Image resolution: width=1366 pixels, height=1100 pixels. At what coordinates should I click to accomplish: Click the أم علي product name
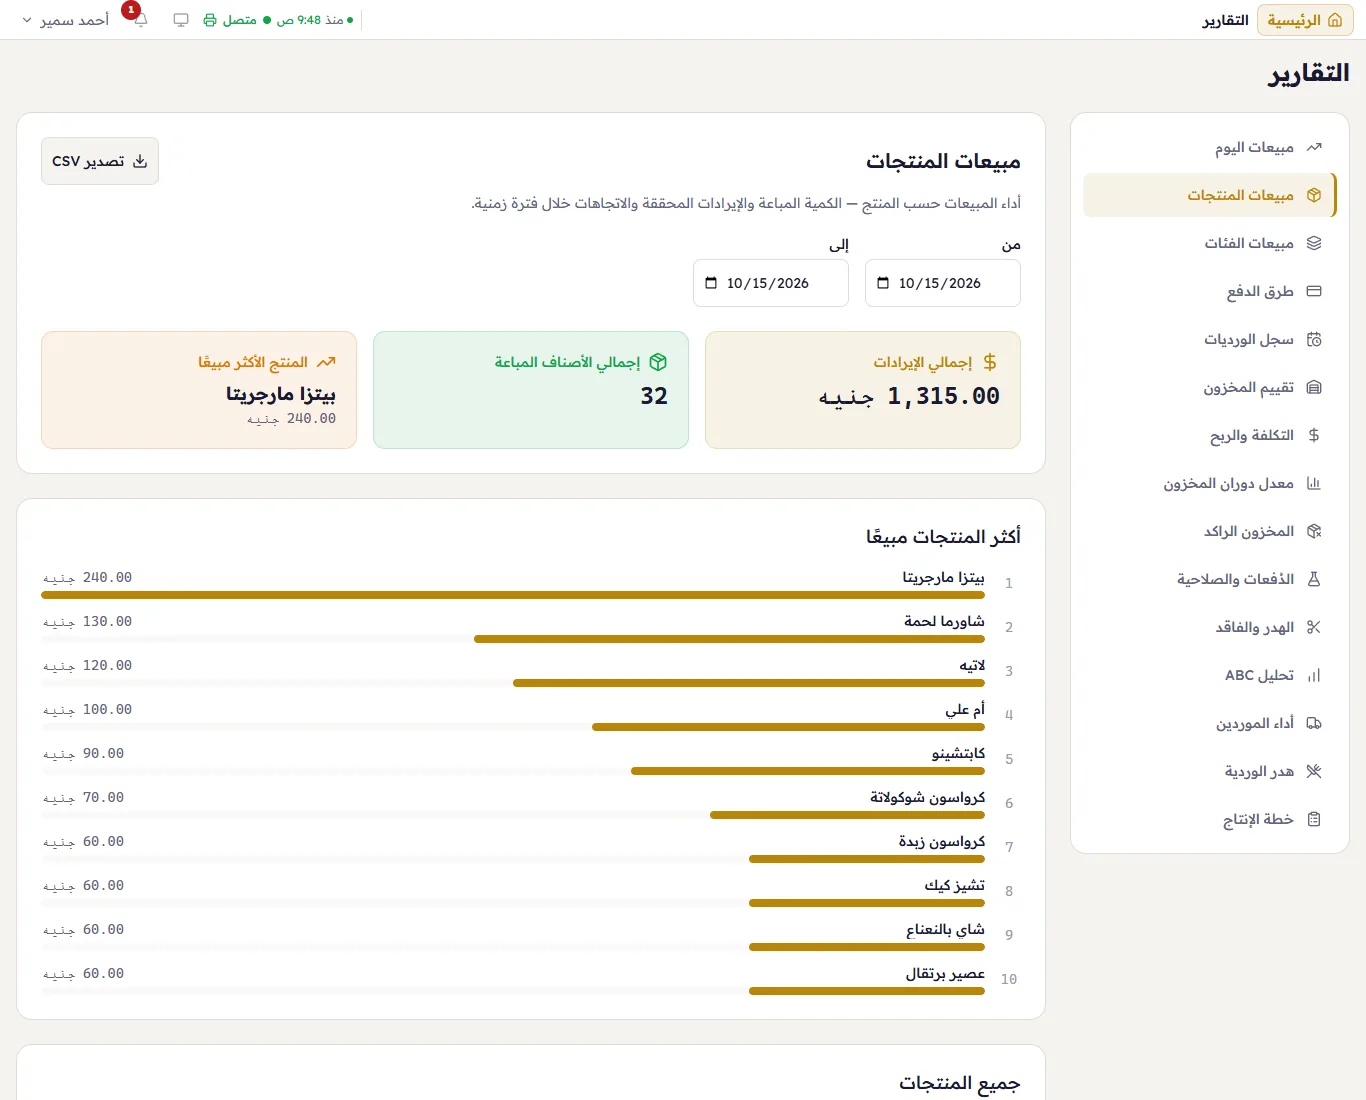965,709
